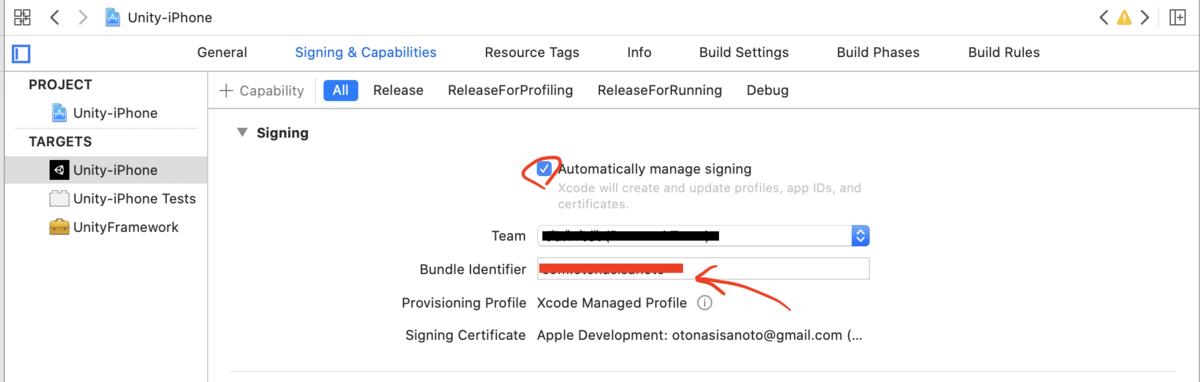Go forward with the right chevron
The image size is (1200, 382).
click(83, 17)
